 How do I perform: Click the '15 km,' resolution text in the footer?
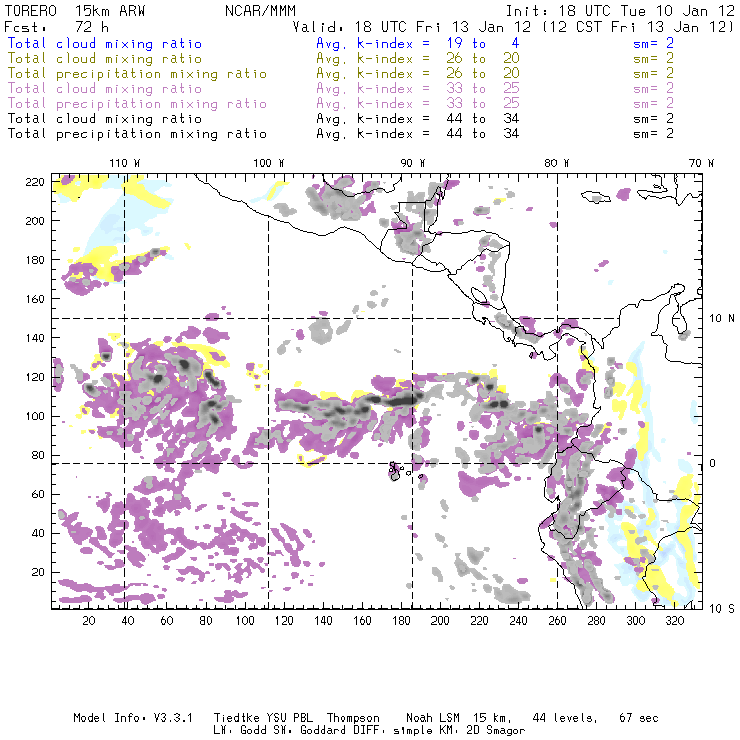(x=492, y=718)
